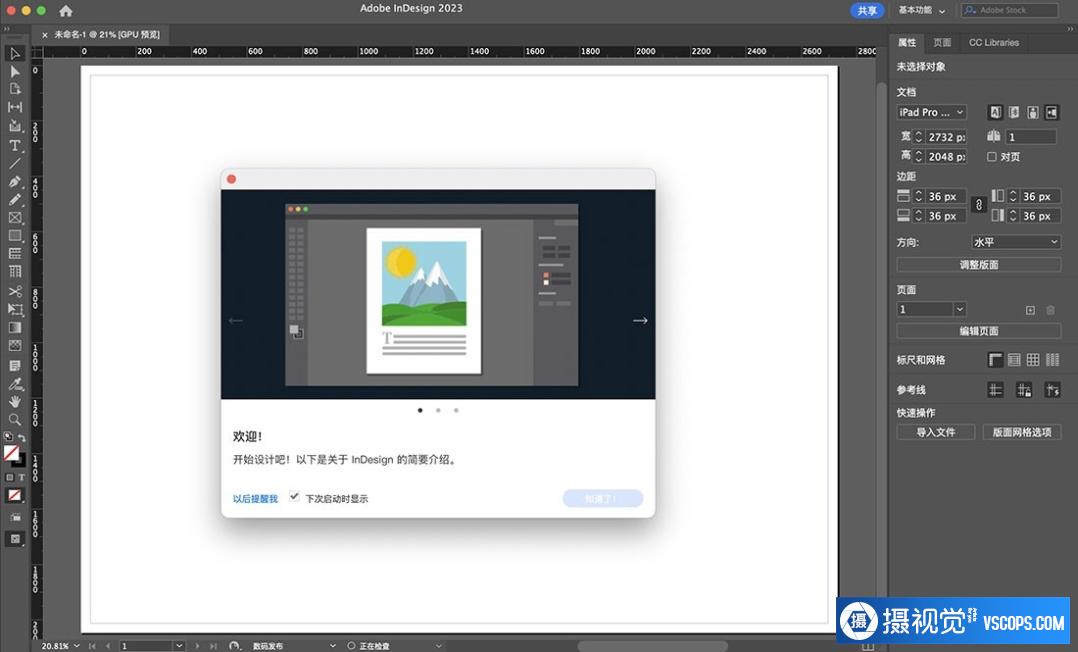Screen dimensions: 1078x652
Task: Select the Vertical Grid tool
Action: pos(14,272)
